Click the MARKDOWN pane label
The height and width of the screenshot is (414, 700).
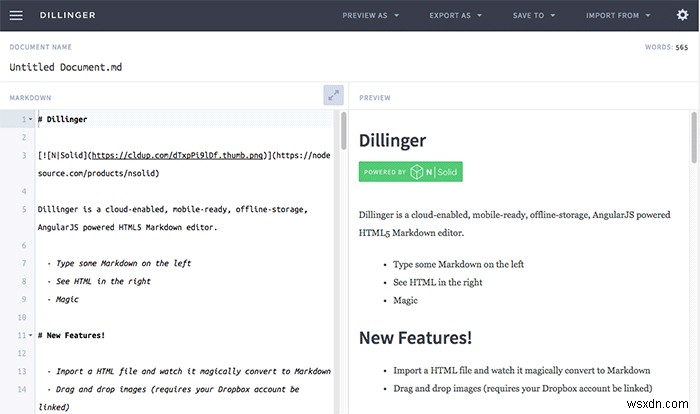pos(30,98)
